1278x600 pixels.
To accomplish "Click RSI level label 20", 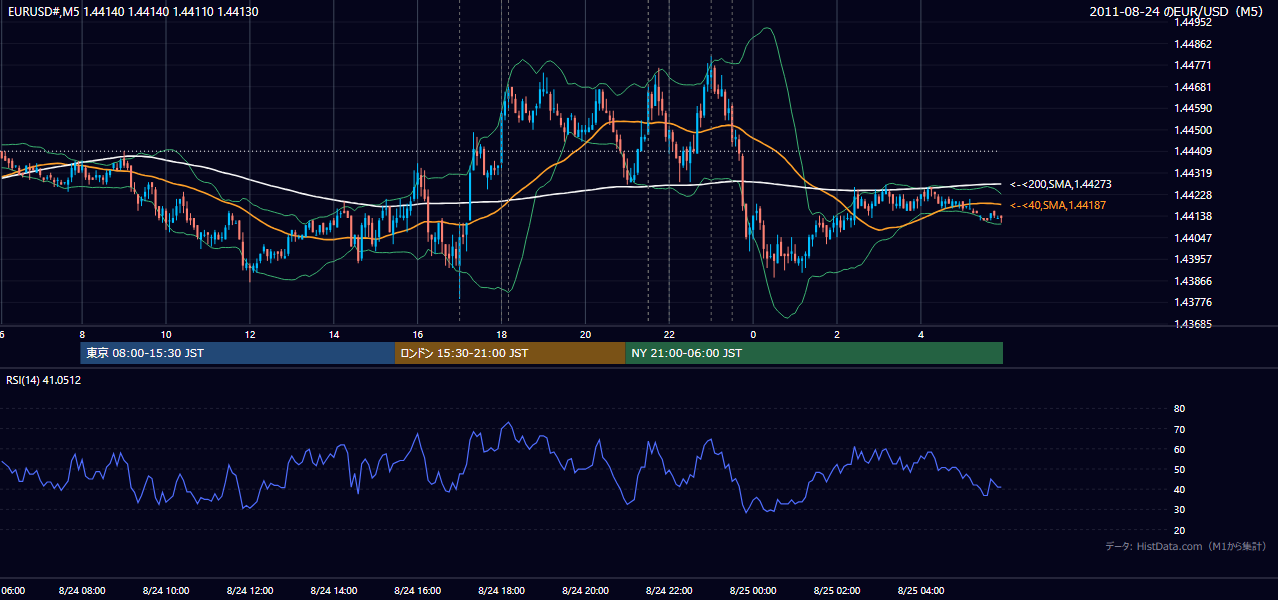I will pos(1179,530).
